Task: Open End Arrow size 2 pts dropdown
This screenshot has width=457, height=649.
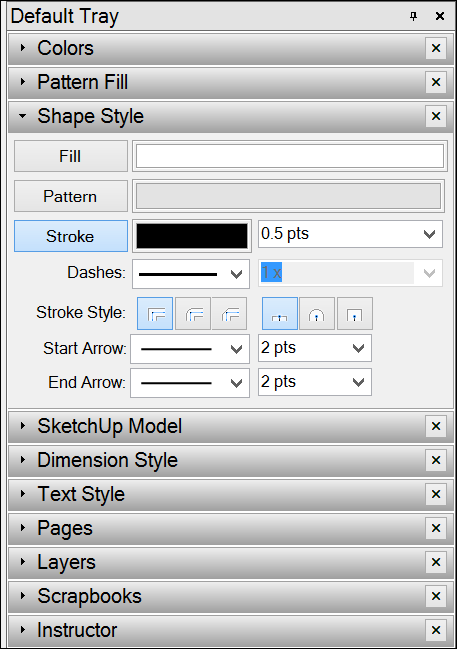Action: tap(315, 382)
